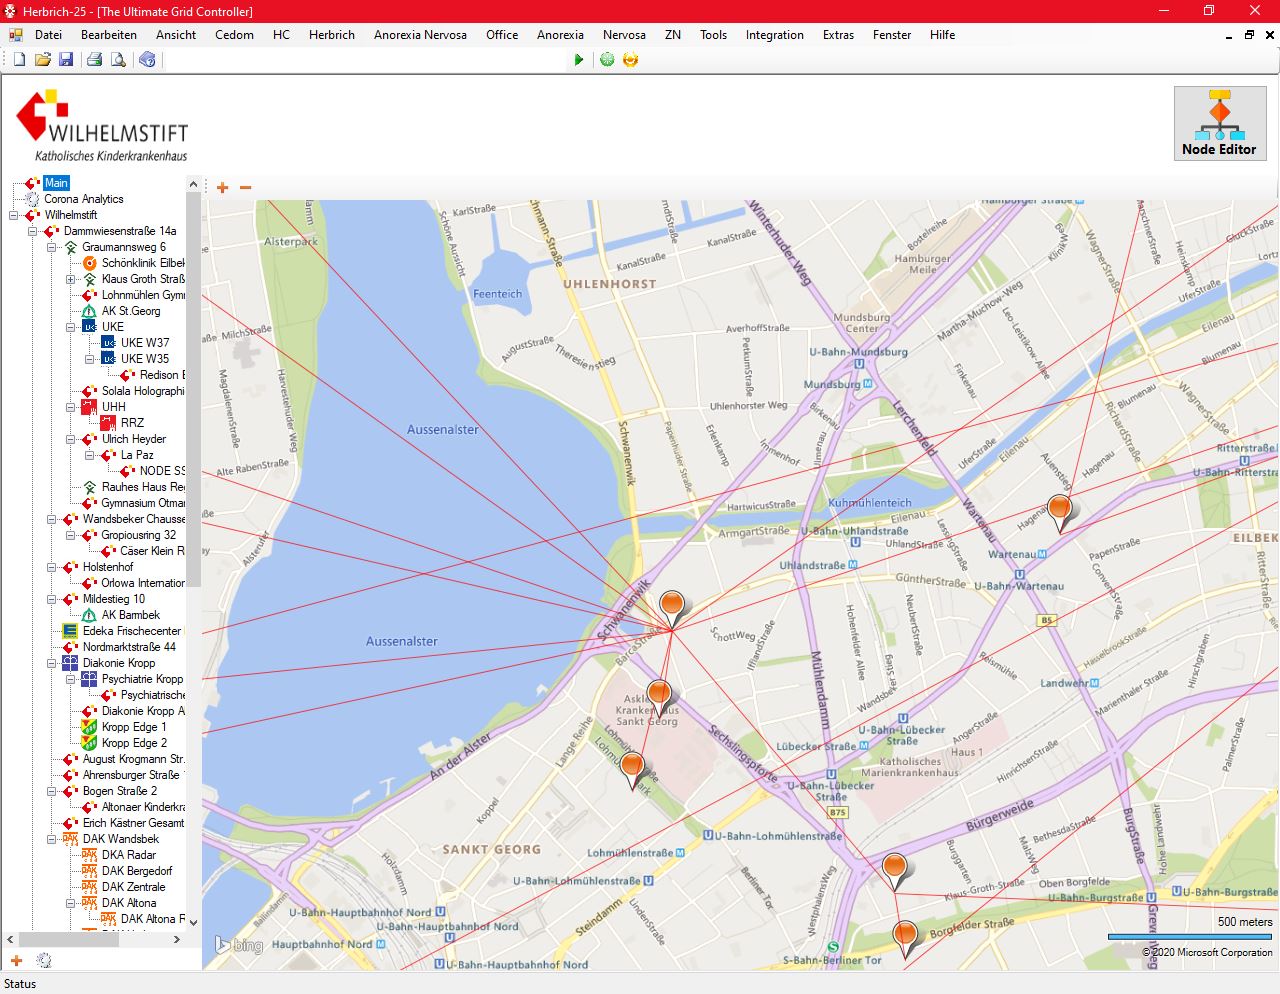
Task: Click the map pin near Schwanenwik
Action: coord(673,606)
